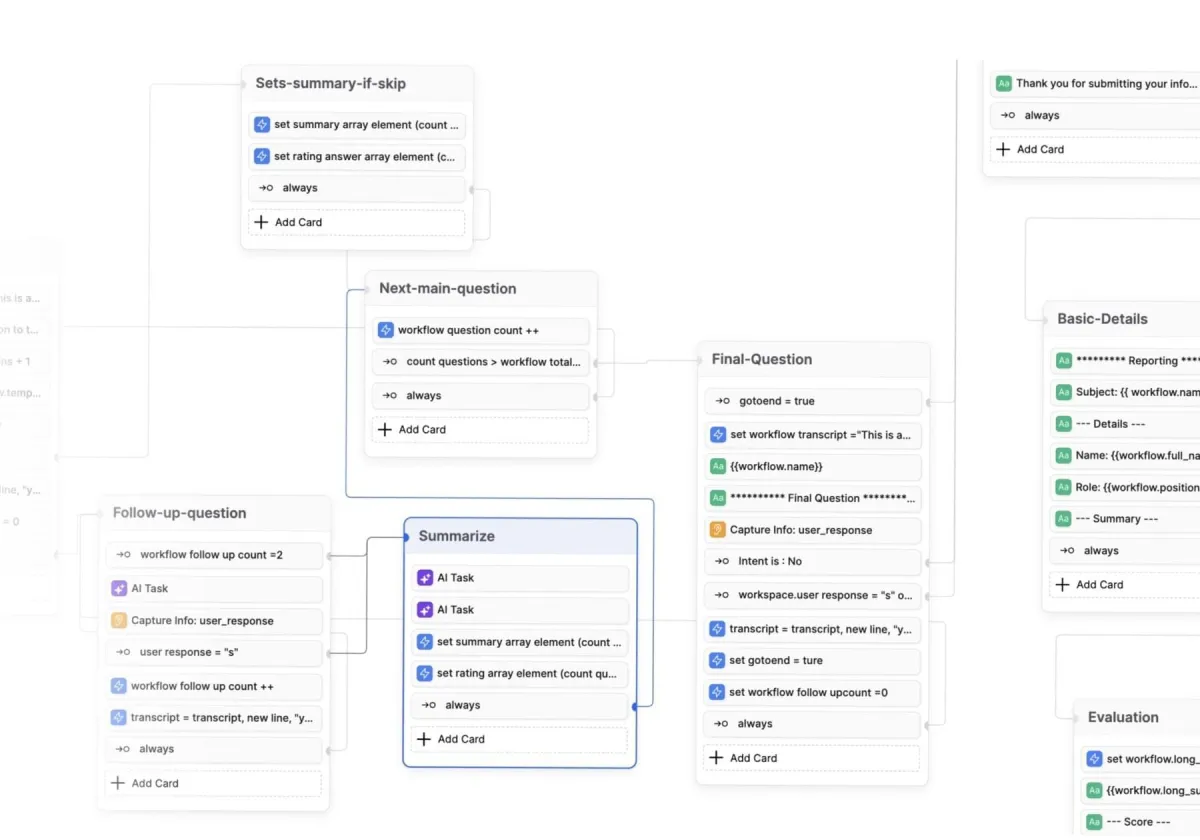
Task: Click the transition icon beside gotoend = true
Action: (722, 401)
